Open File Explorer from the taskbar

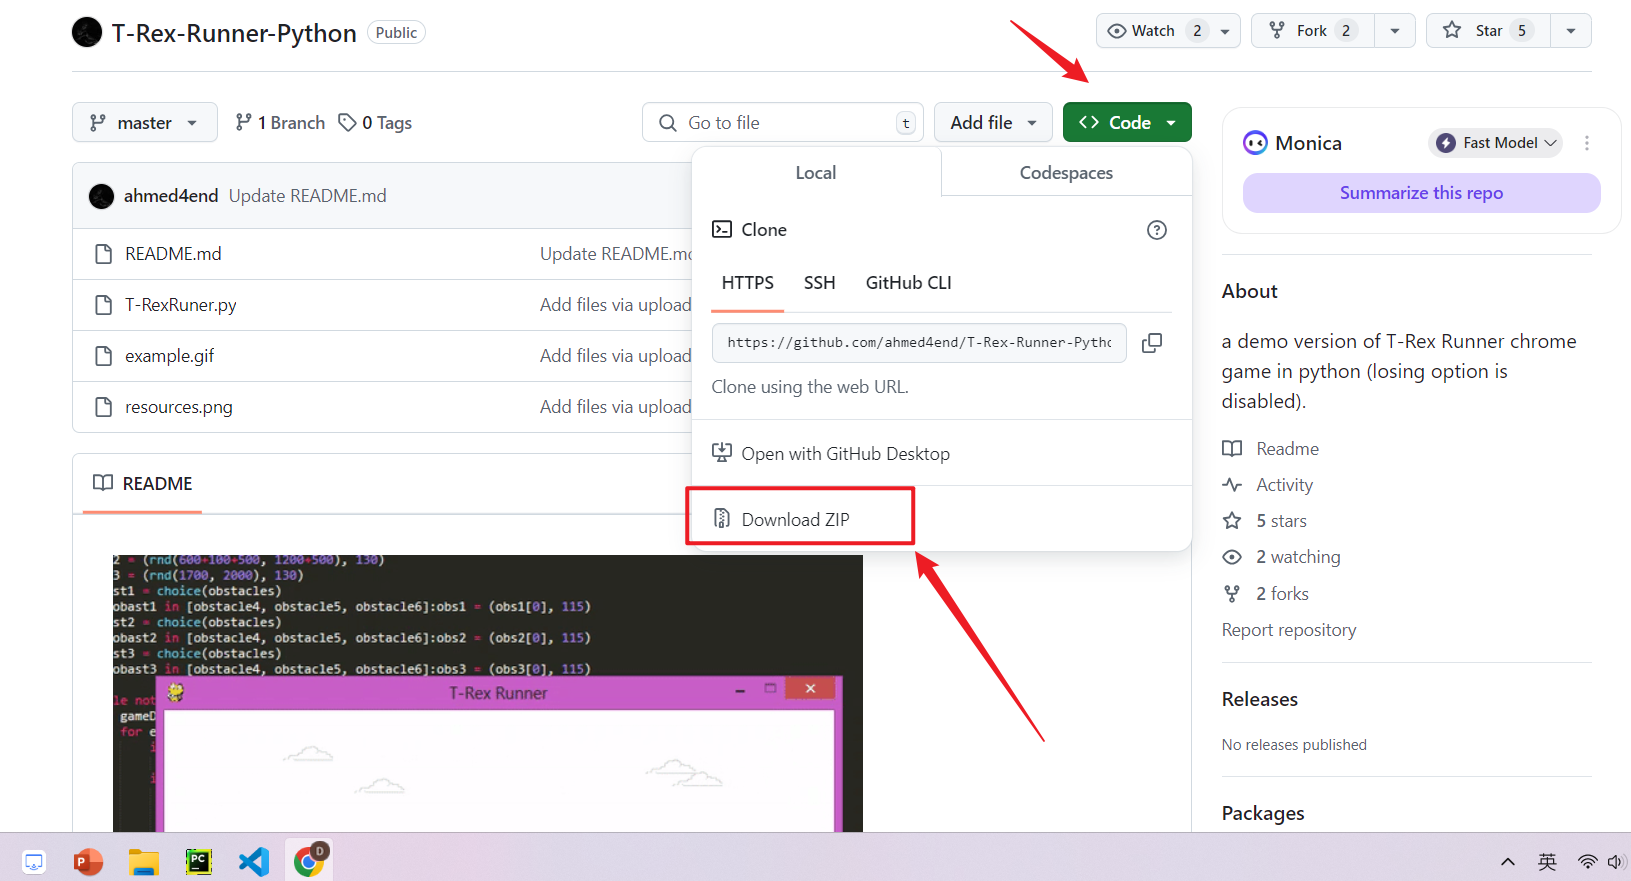[x=144, y=861]
